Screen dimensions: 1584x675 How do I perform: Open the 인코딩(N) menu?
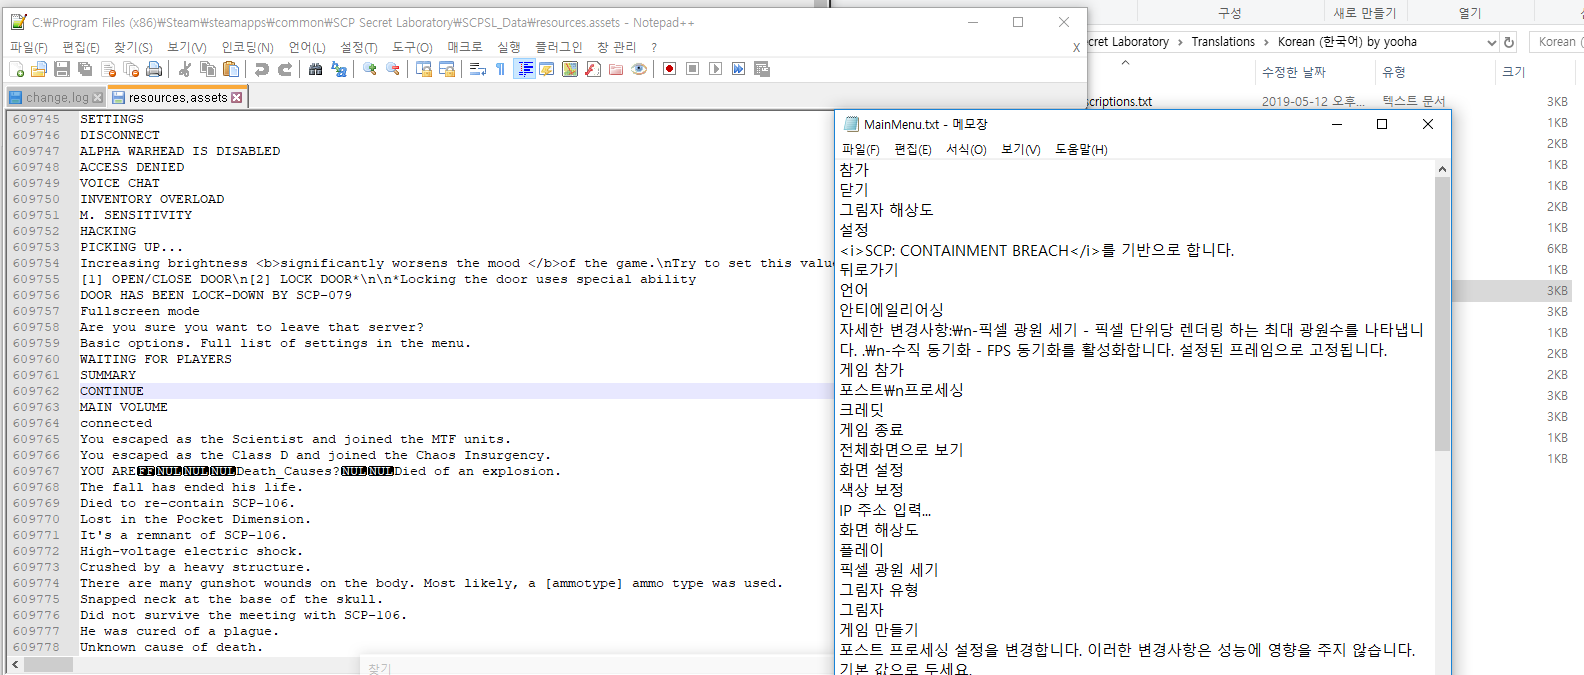247,47
